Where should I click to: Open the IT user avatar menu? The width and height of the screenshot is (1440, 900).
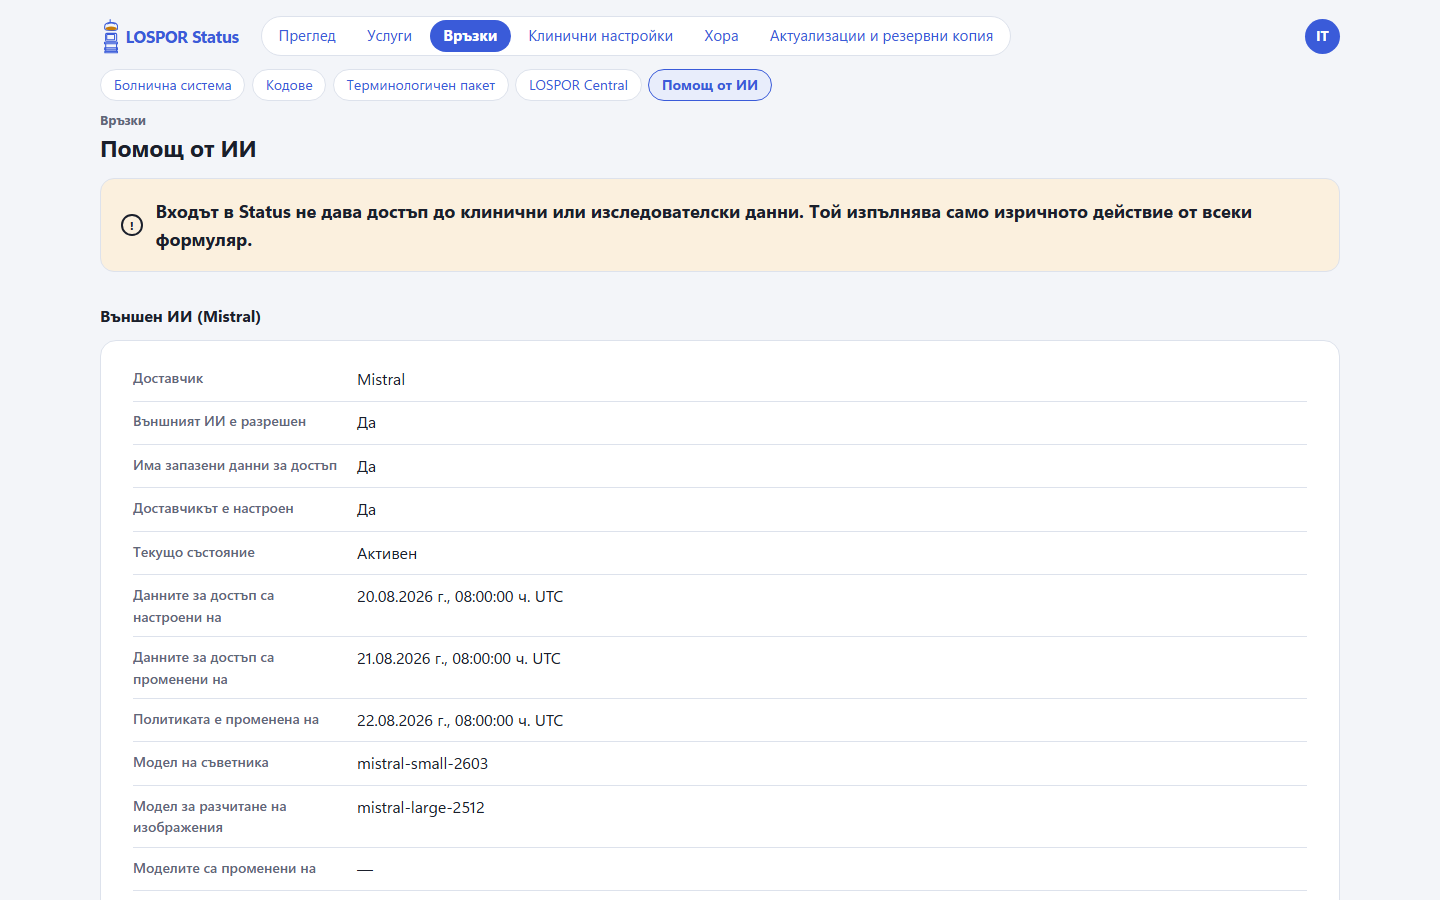[1322, 37]
